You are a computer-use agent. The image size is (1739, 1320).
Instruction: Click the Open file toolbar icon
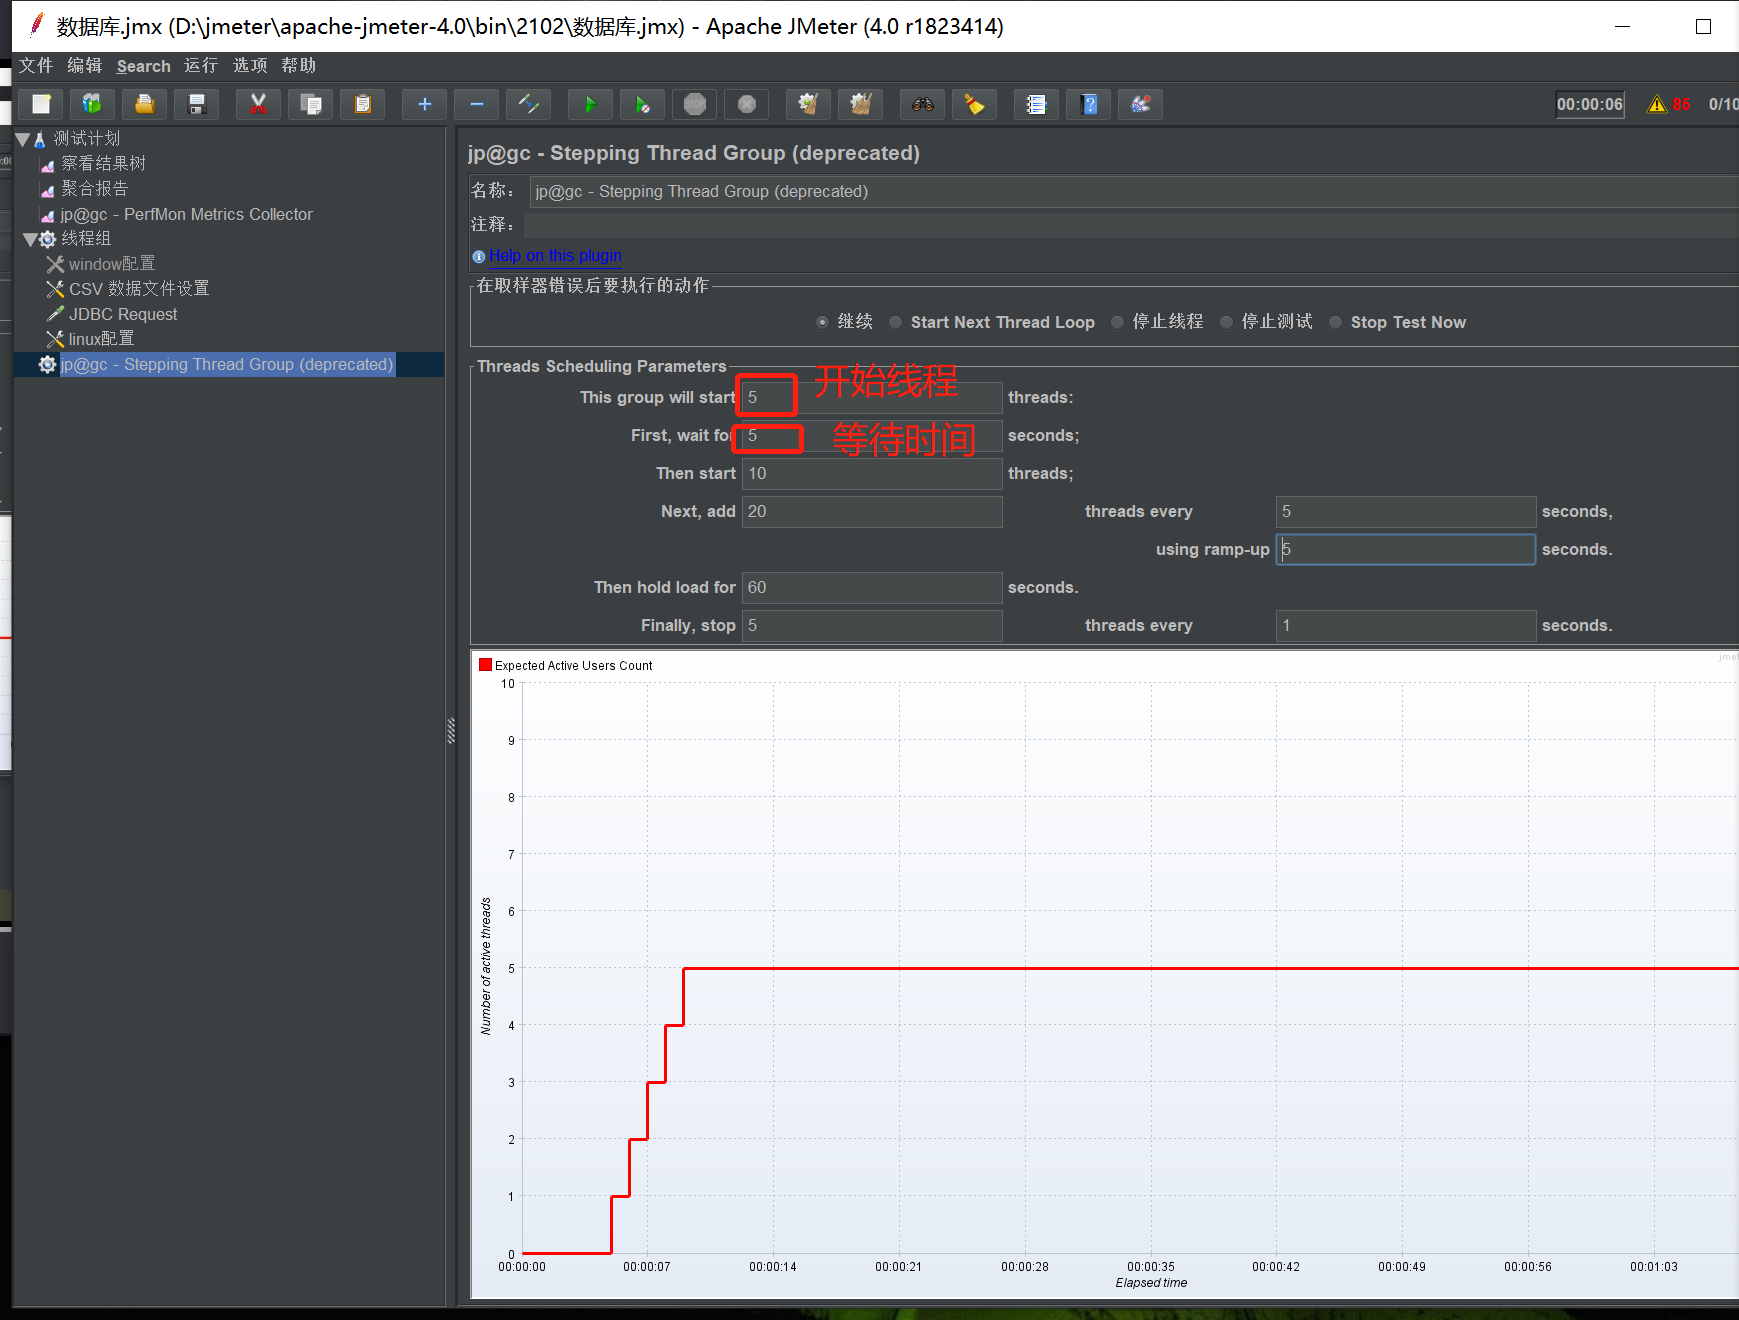(x=144, y=104)
